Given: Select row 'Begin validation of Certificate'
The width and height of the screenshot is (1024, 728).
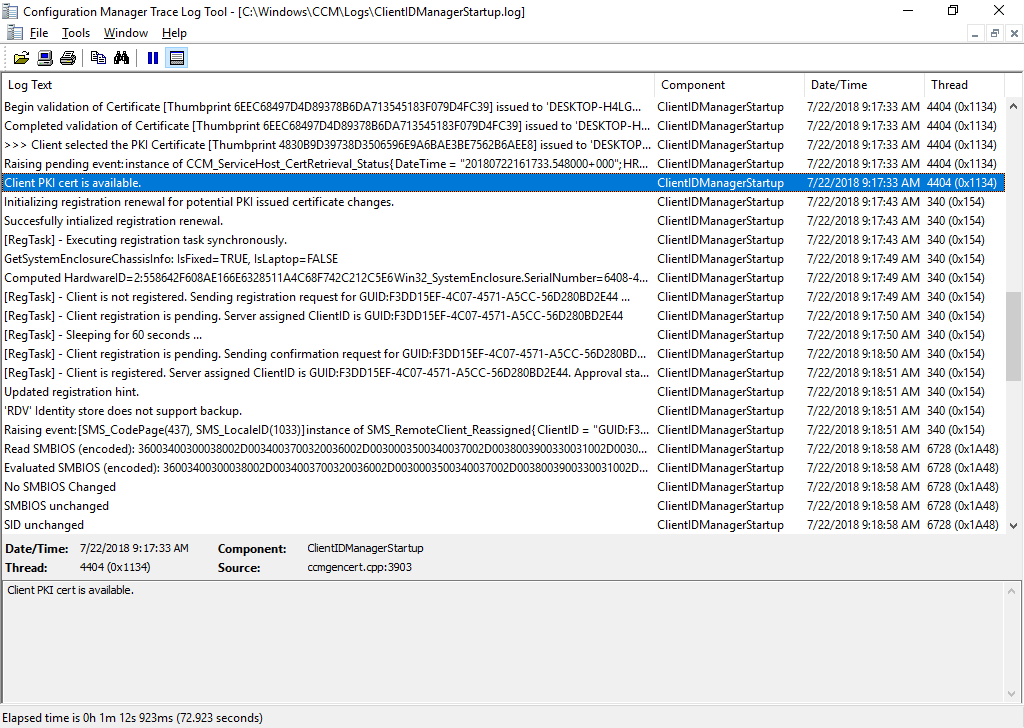Looking at the screenshot, I should pyautogui.click(x=503, y=107).
